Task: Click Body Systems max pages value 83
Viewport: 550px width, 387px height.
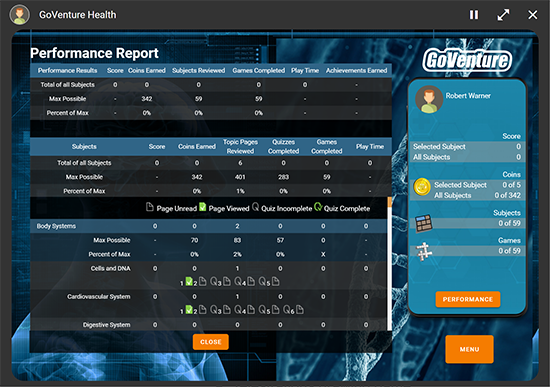Action: pos(237,240)
